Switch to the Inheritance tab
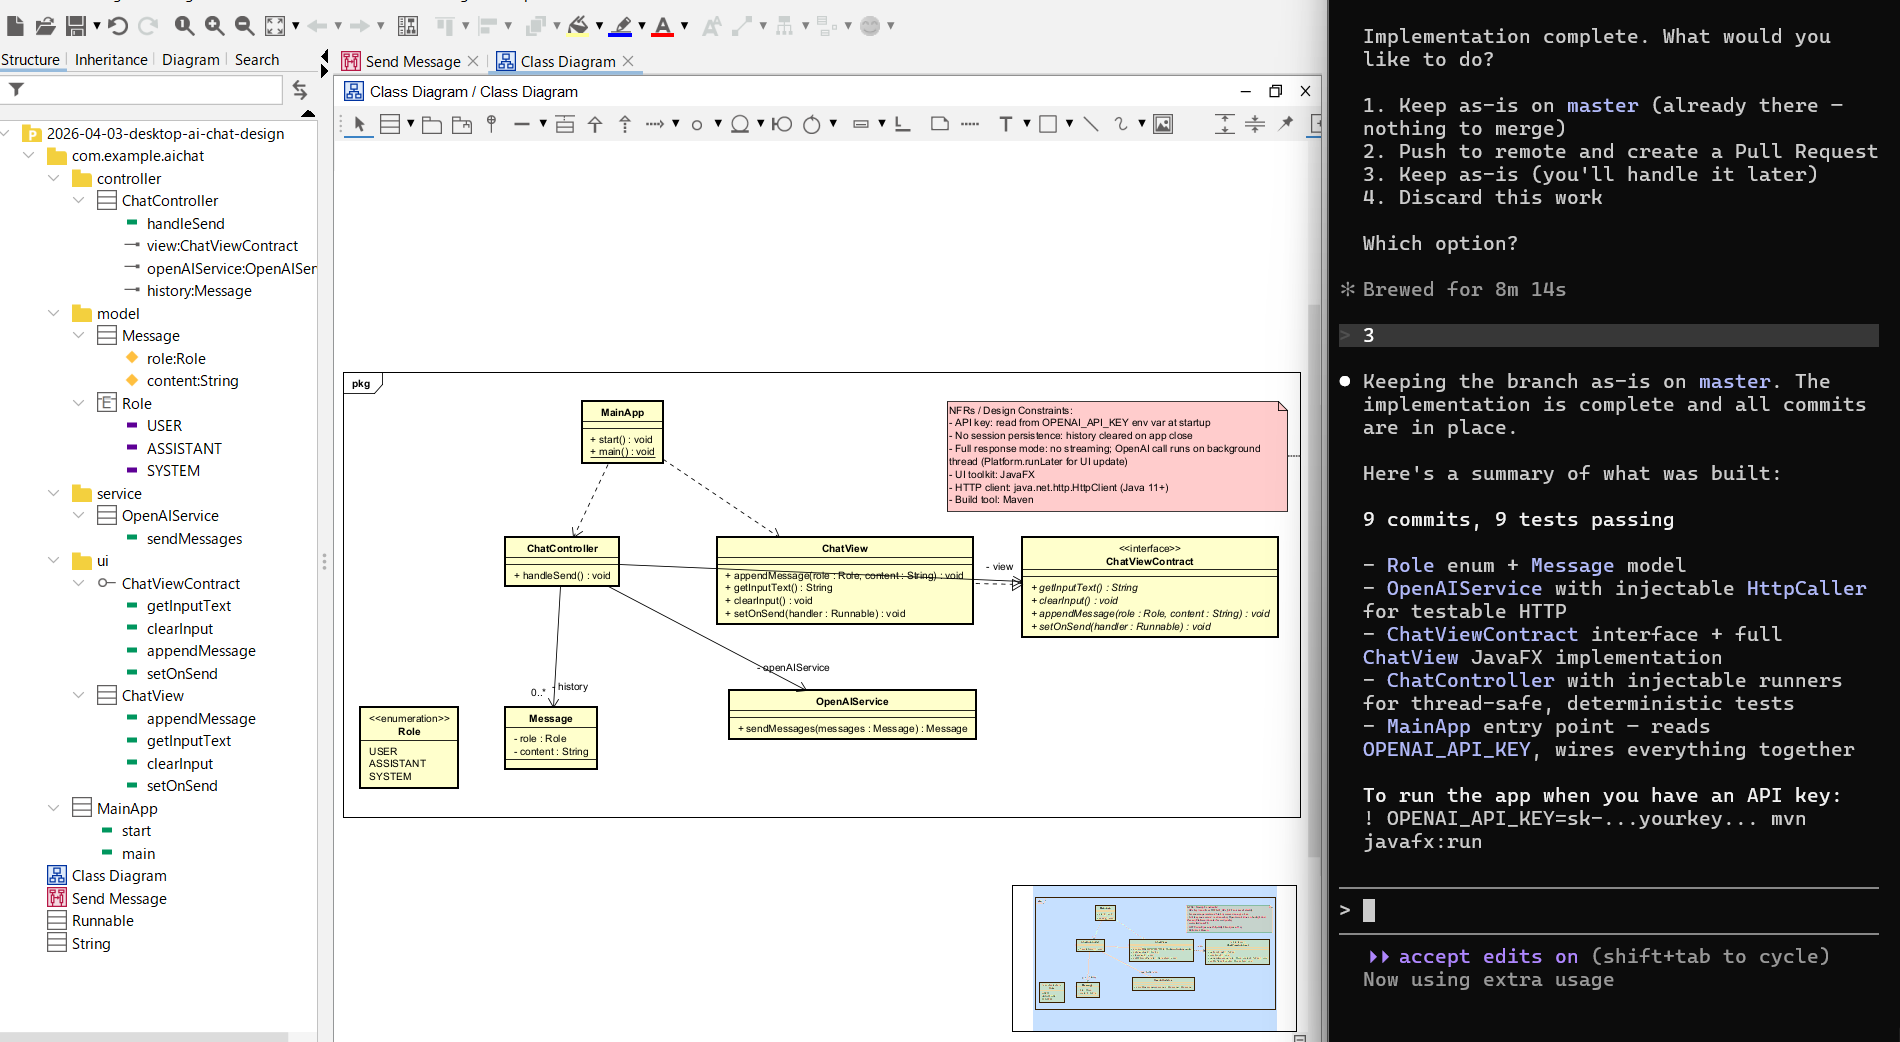 [x=110, y=59]
